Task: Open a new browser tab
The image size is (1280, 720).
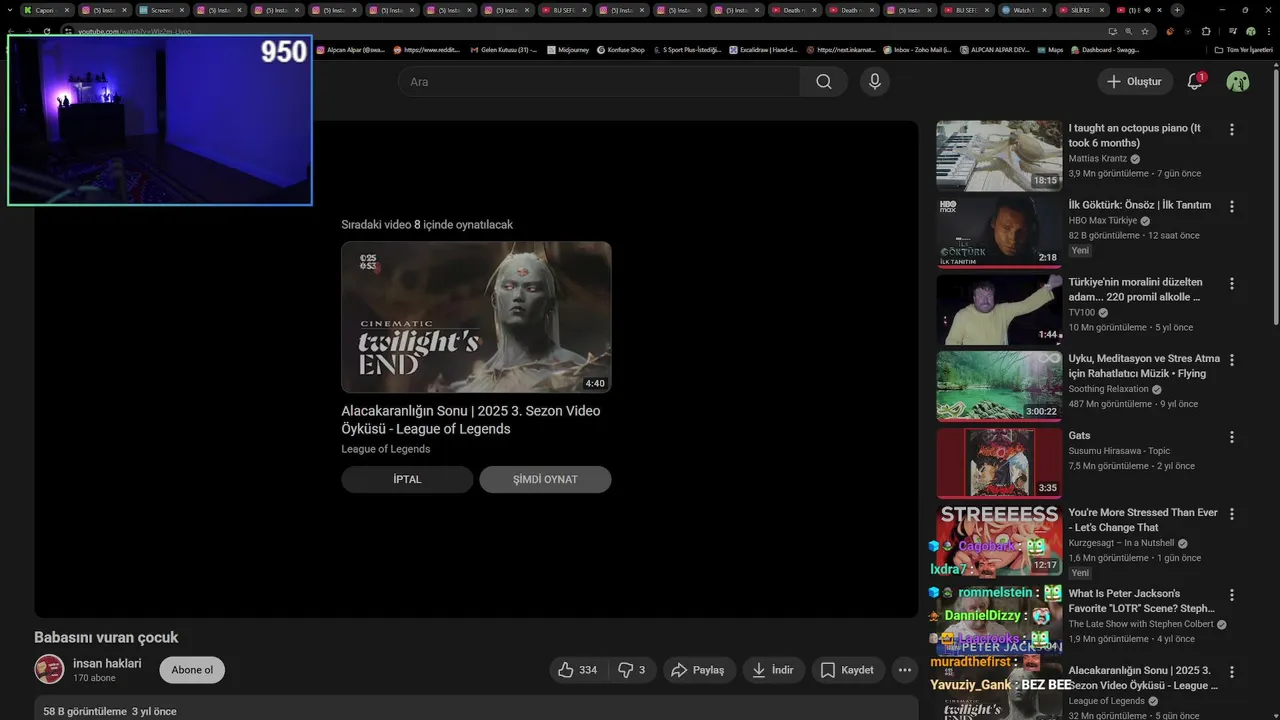Action: pos(1177,10)
